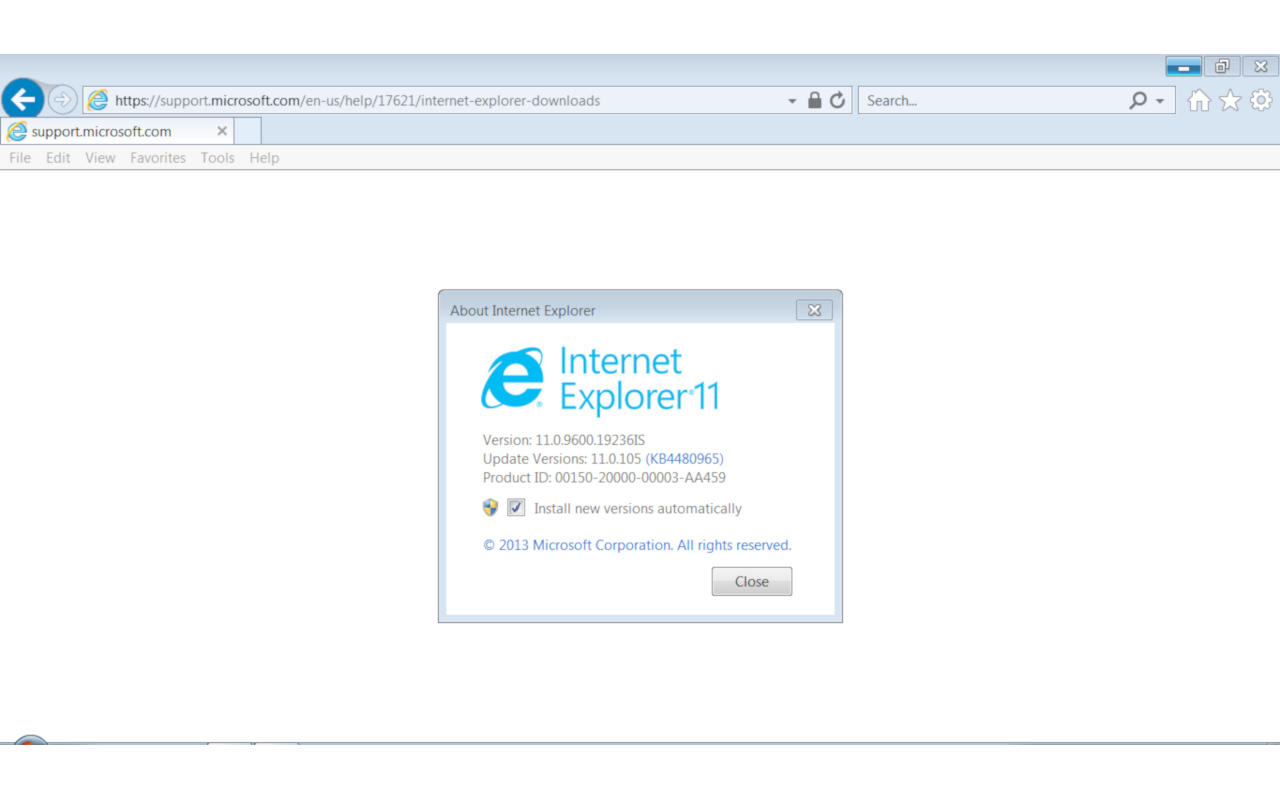The height and width of the screenshot is (800, 1280).
Task: Open the Edit menu
Action: [x=58, y=158]
